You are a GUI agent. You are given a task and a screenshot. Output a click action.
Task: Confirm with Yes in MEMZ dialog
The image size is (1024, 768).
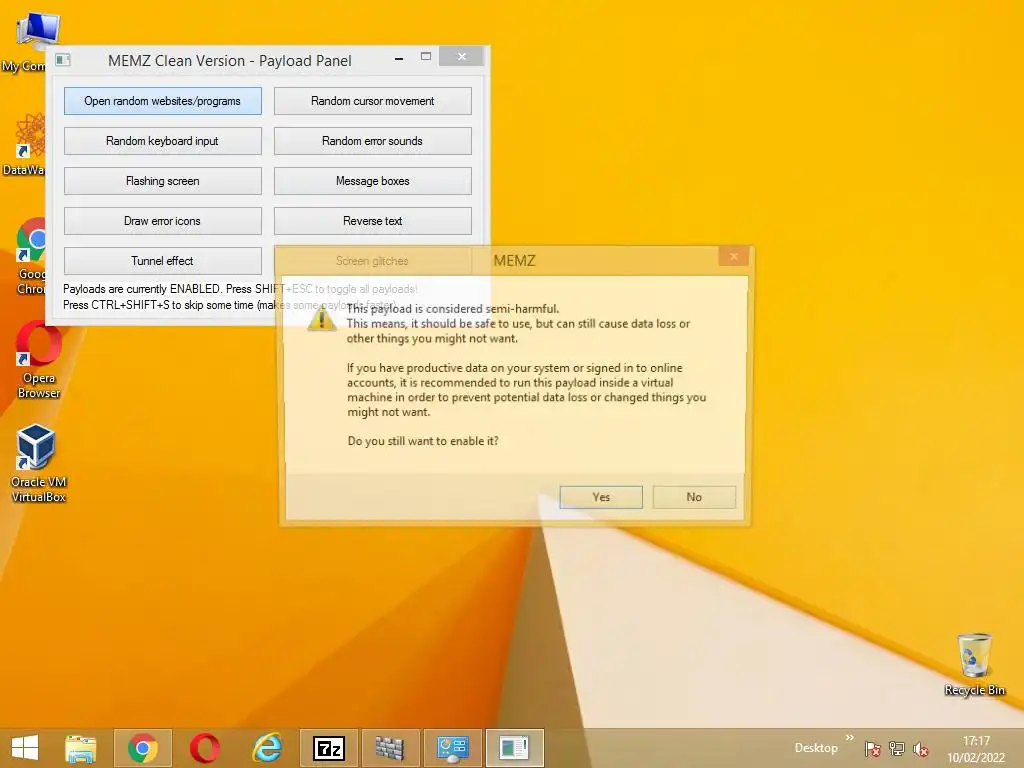(601, 497)
